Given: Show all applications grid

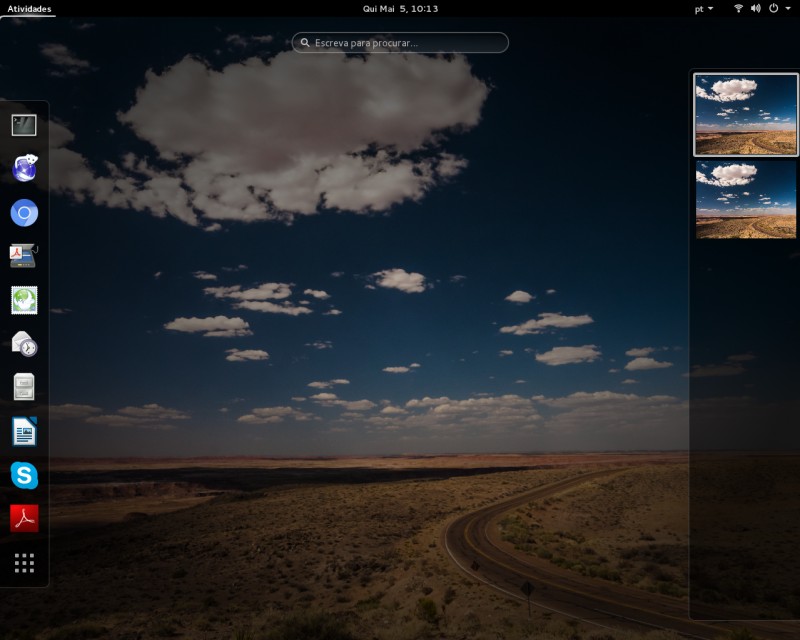Looking at the screenshot, I should pos(24,563).
